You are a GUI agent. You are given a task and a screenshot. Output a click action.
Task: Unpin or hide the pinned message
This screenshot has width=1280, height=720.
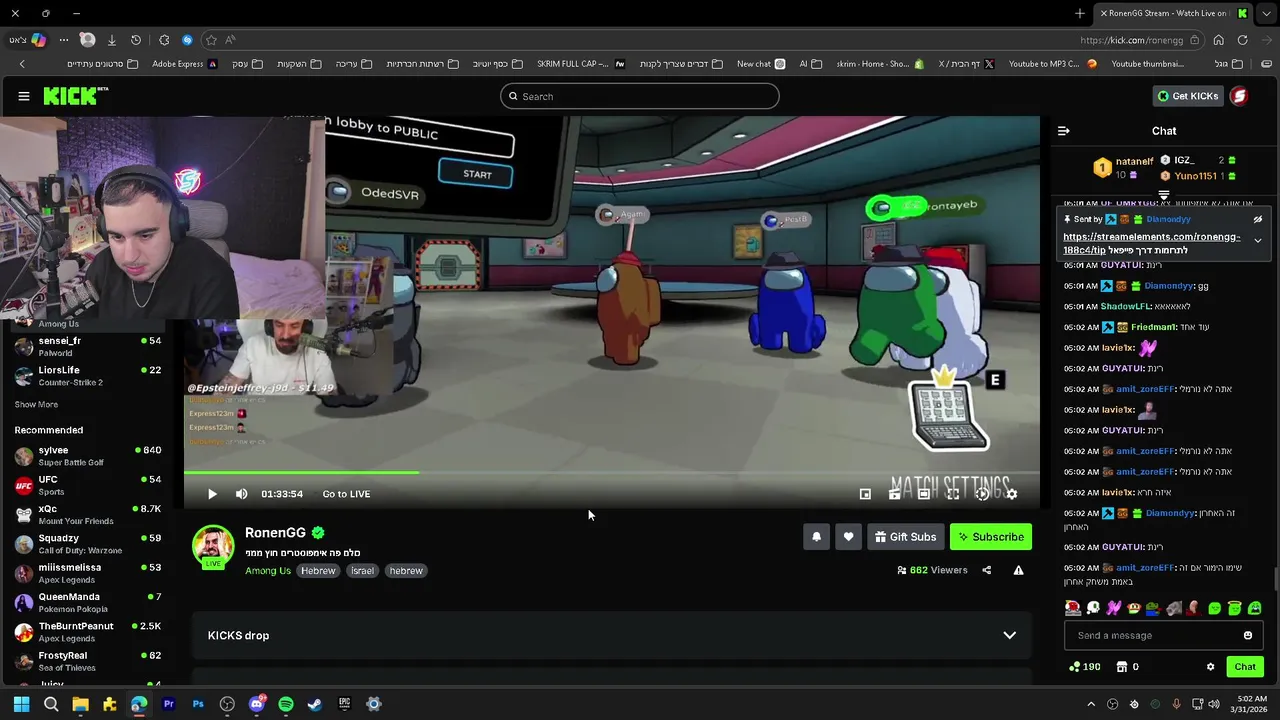1258,220
